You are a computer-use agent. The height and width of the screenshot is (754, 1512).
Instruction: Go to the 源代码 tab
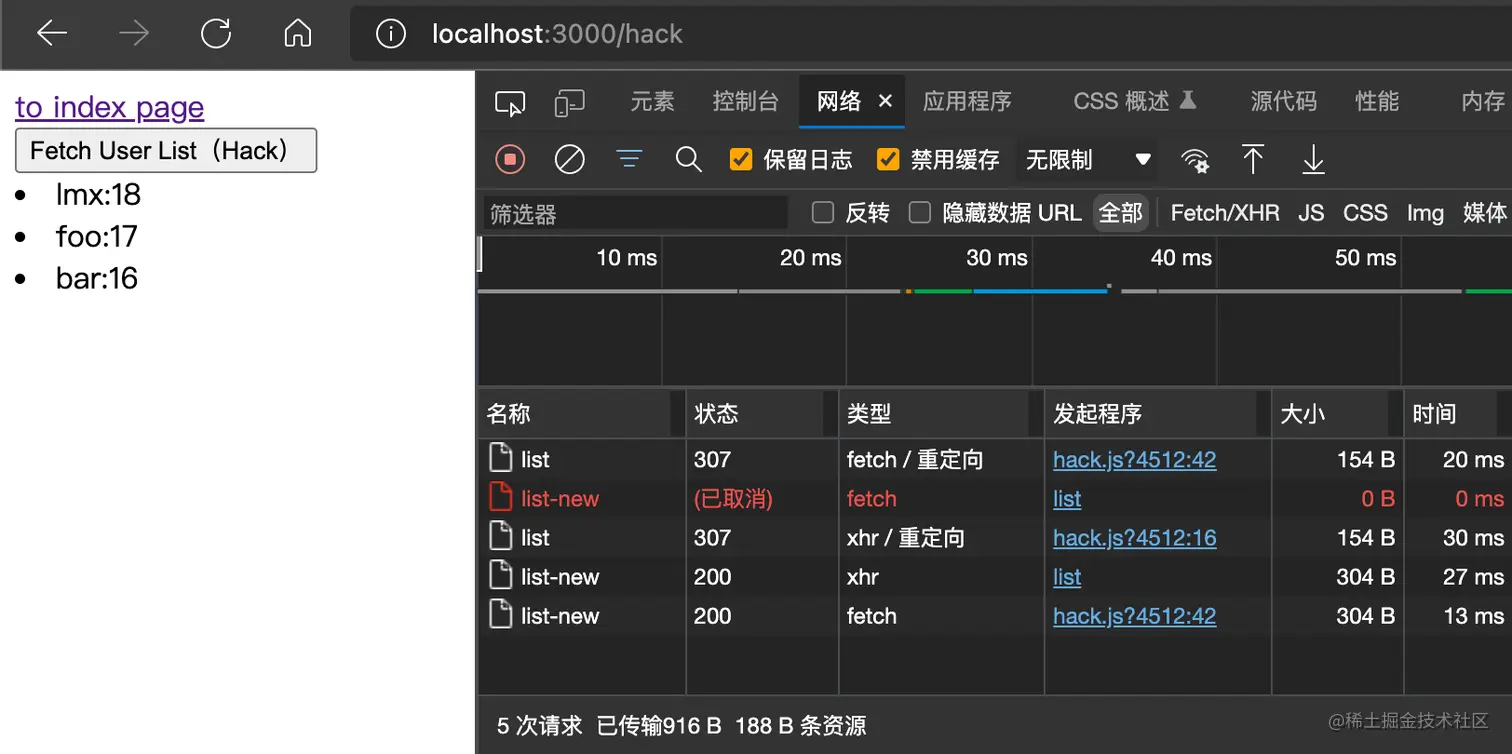click(x=1284, y=101)
